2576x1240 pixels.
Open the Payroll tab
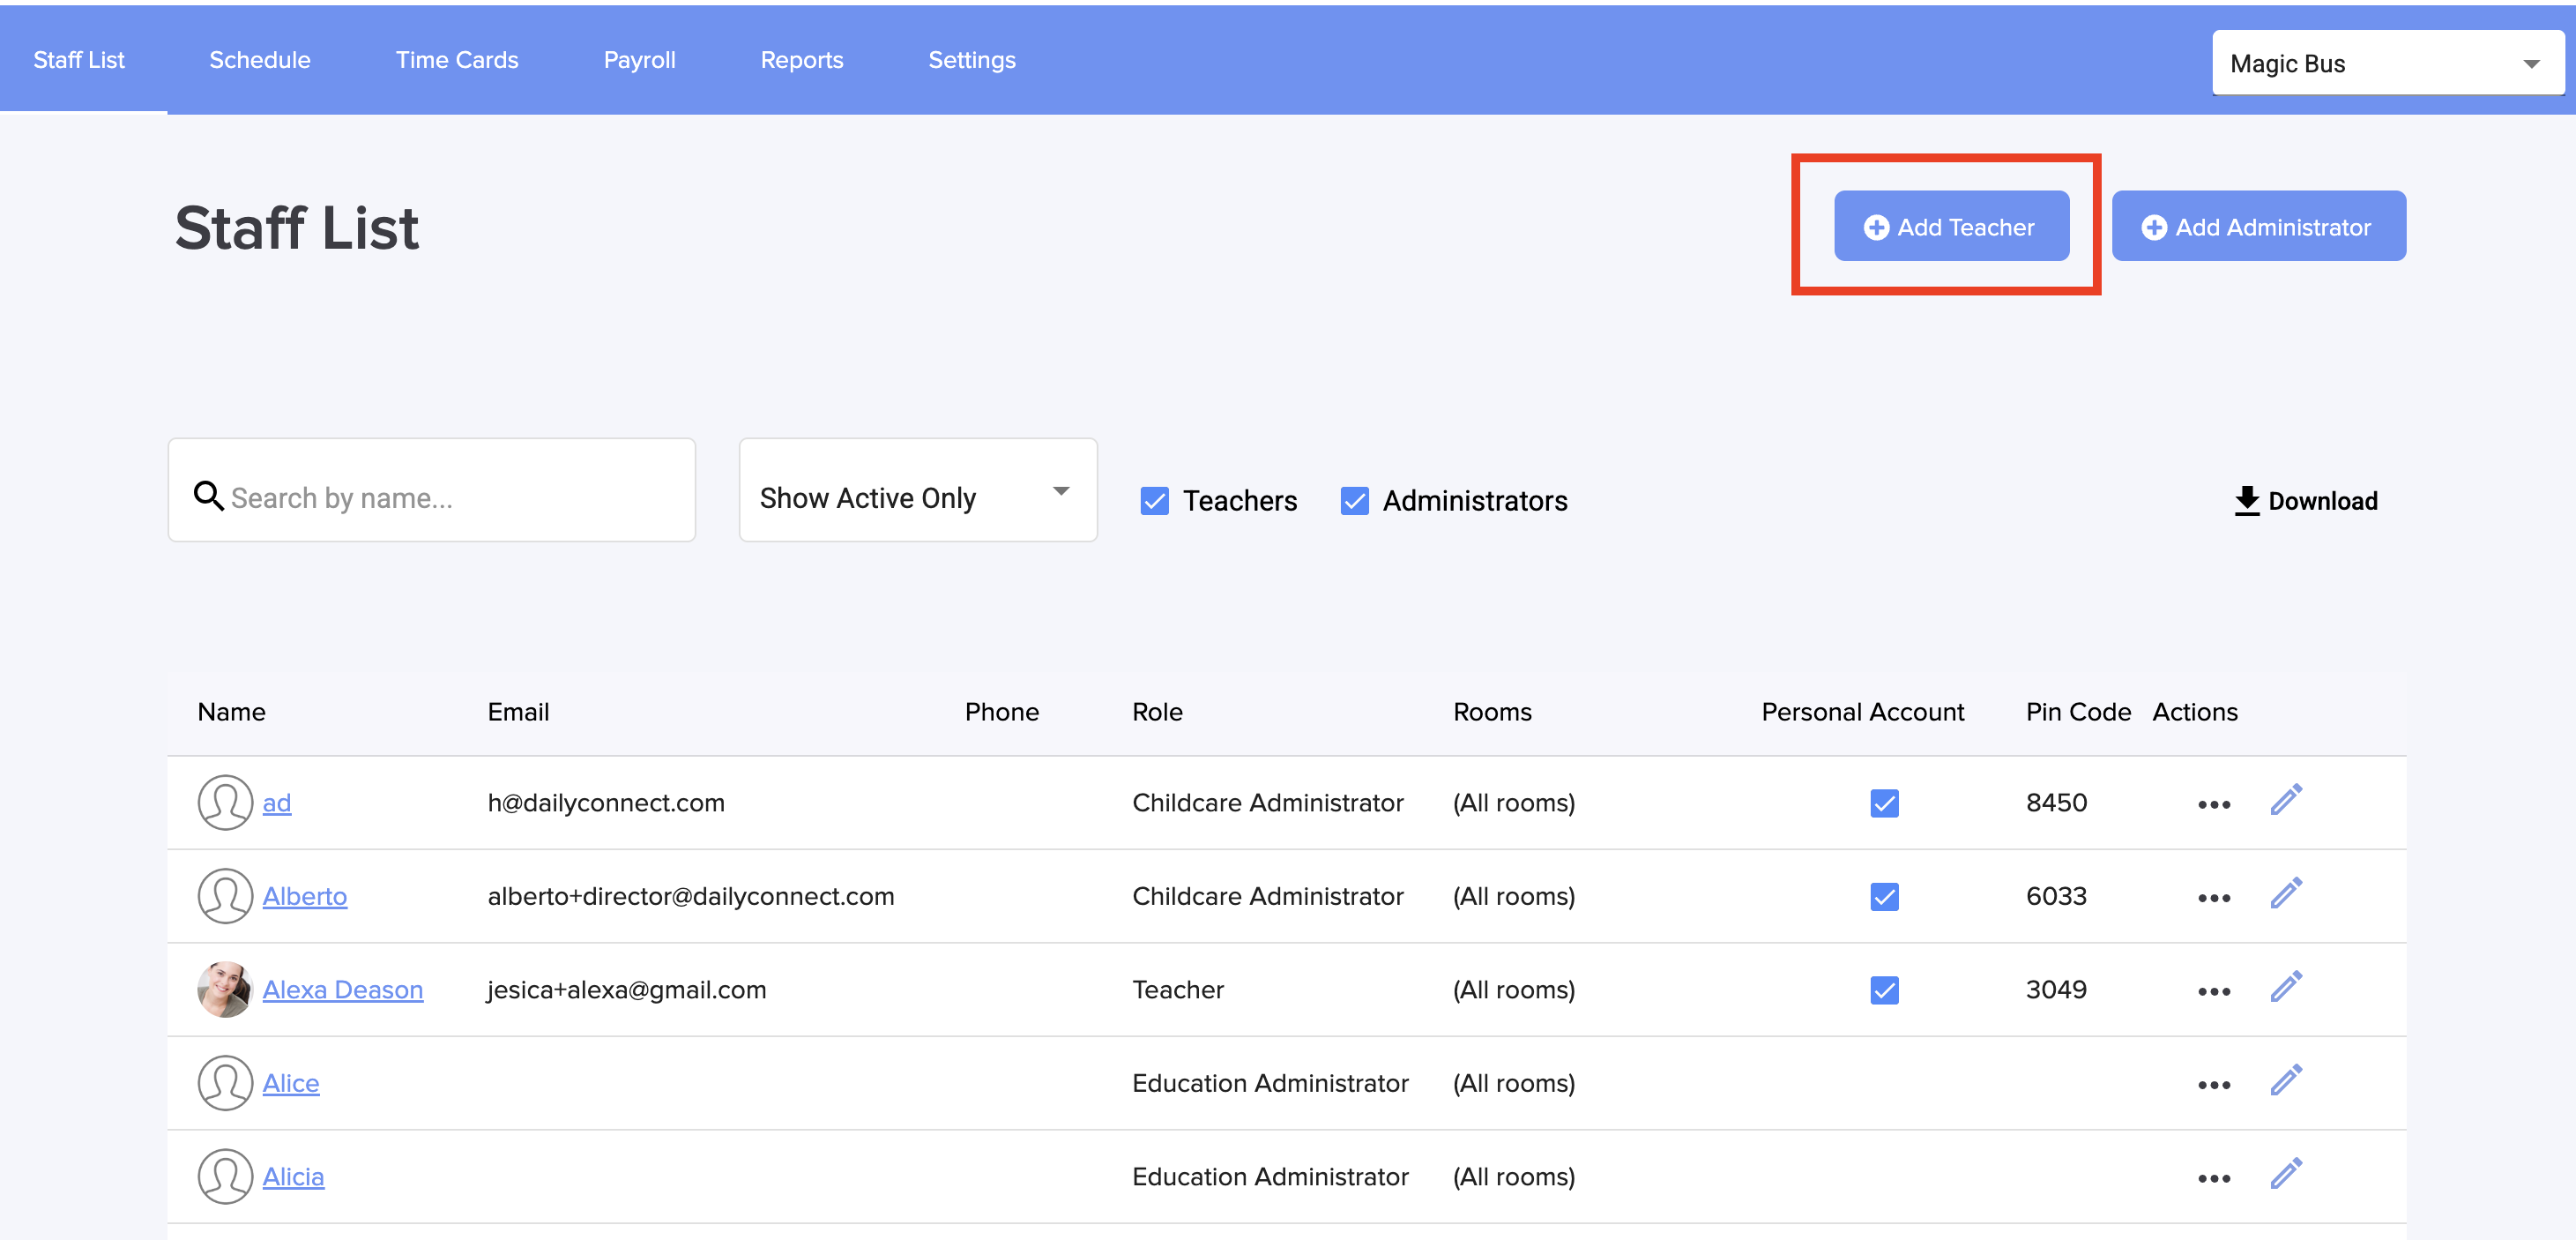click(x=639, y=60)
